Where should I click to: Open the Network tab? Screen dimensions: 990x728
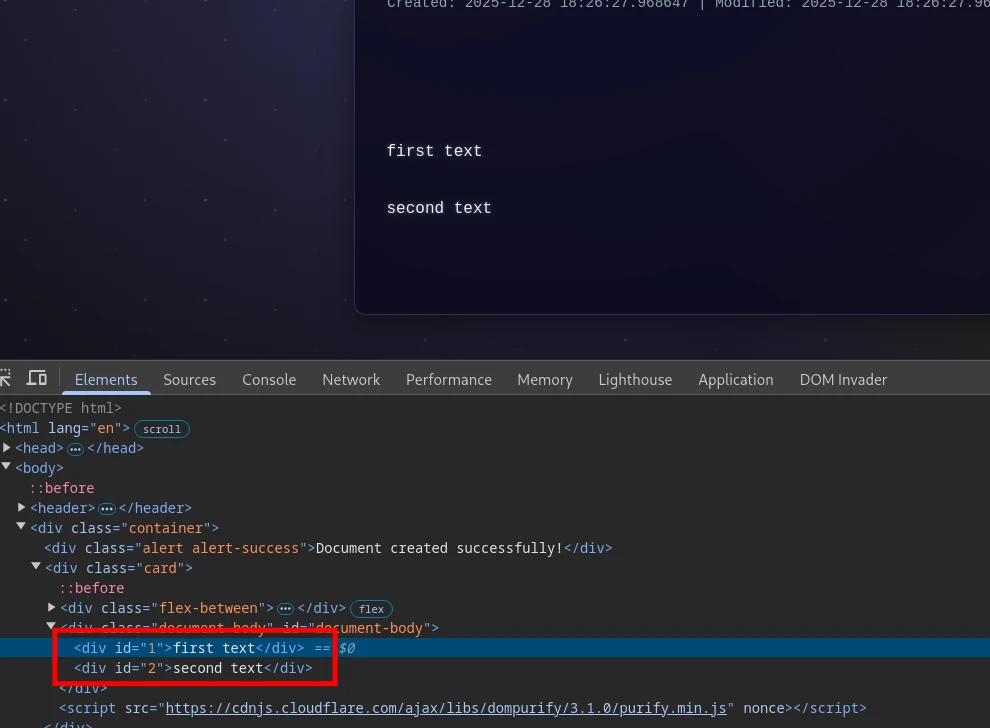coord(351,380)
